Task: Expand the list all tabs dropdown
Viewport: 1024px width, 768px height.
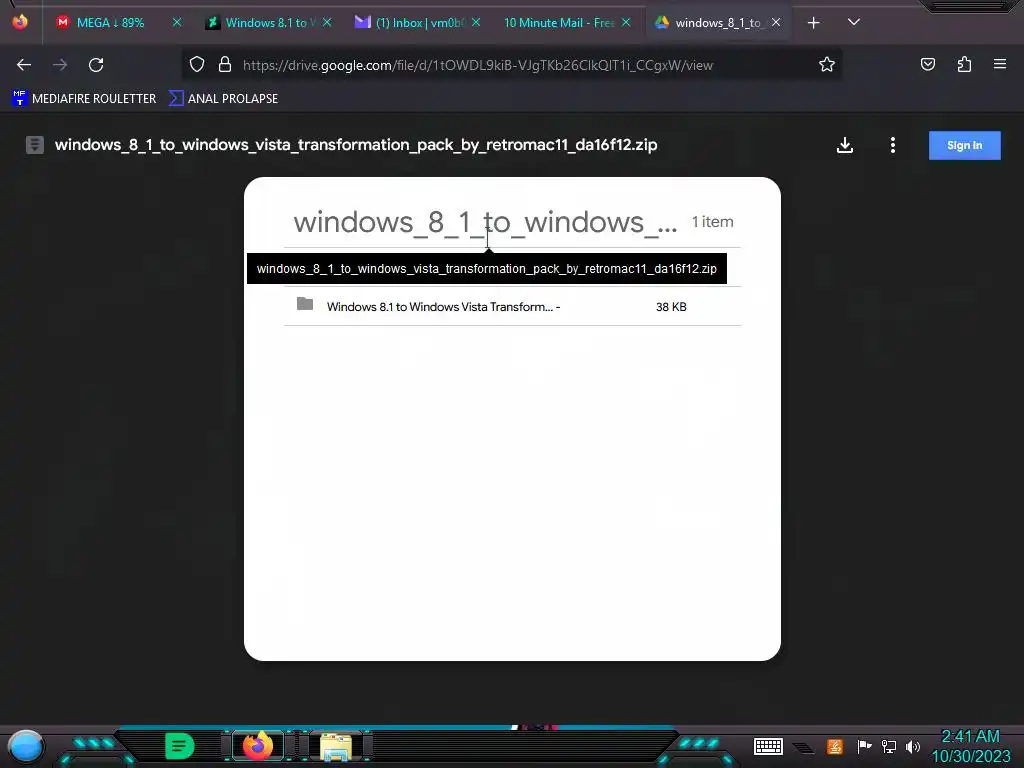Action: coord(854,23)
